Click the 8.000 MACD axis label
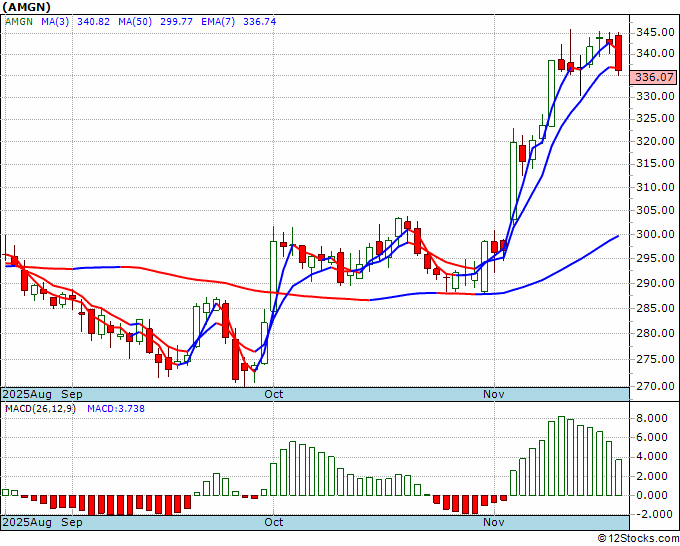Screen dimensions: 680x546 pos(652,418)
